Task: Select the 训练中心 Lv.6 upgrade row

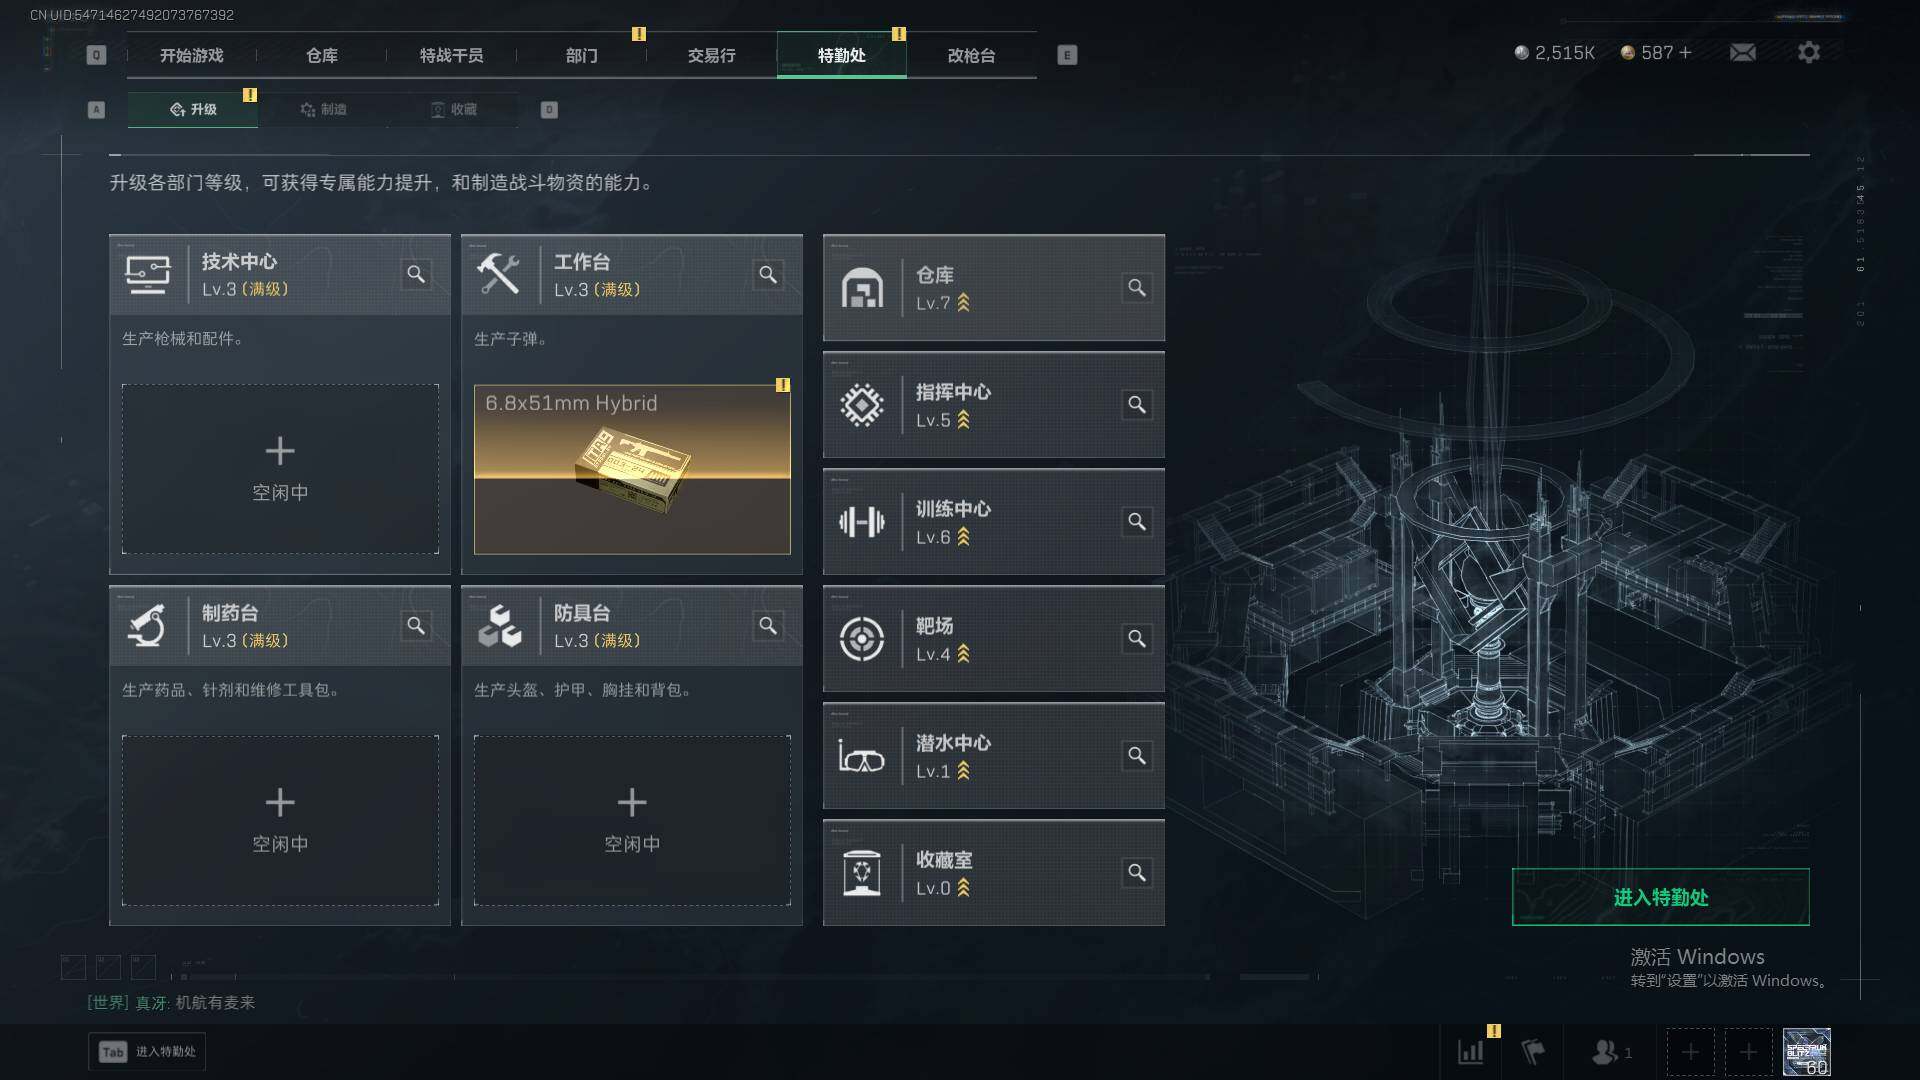Action: [993, 522]
